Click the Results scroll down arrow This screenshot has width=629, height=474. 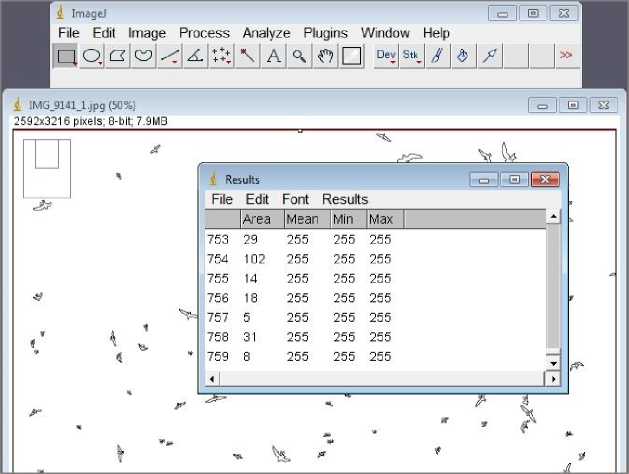[553, 364]
